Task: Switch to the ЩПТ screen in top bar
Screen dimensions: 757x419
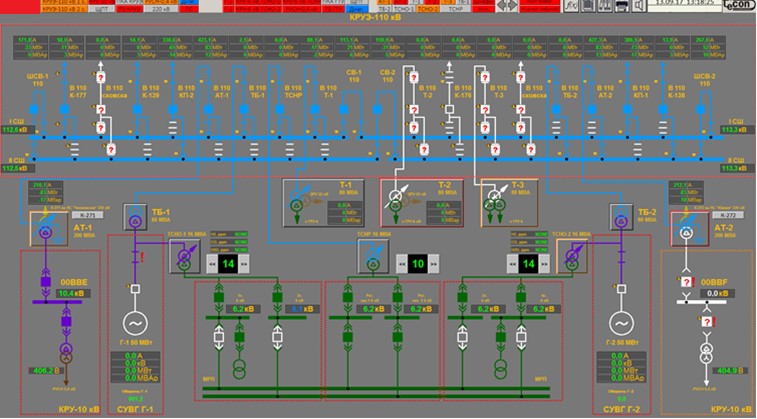Action: click(x=101, y=16)
